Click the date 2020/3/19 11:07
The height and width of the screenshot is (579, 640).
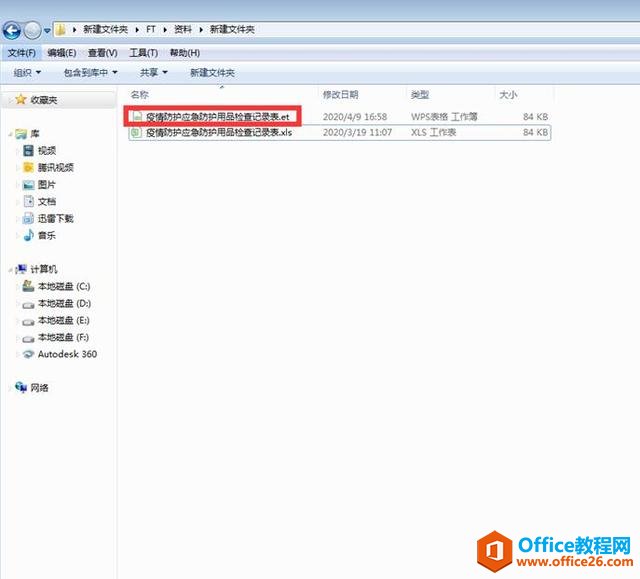coord(357,132)
